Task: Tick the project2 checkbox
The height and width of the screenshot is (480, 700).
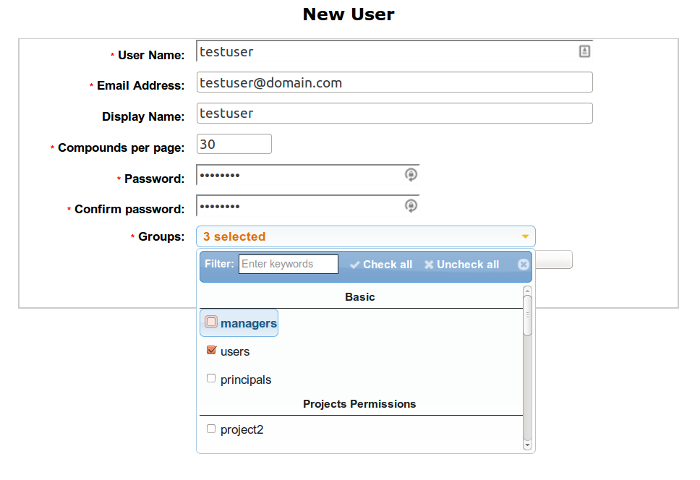Action: pos(211,429)
